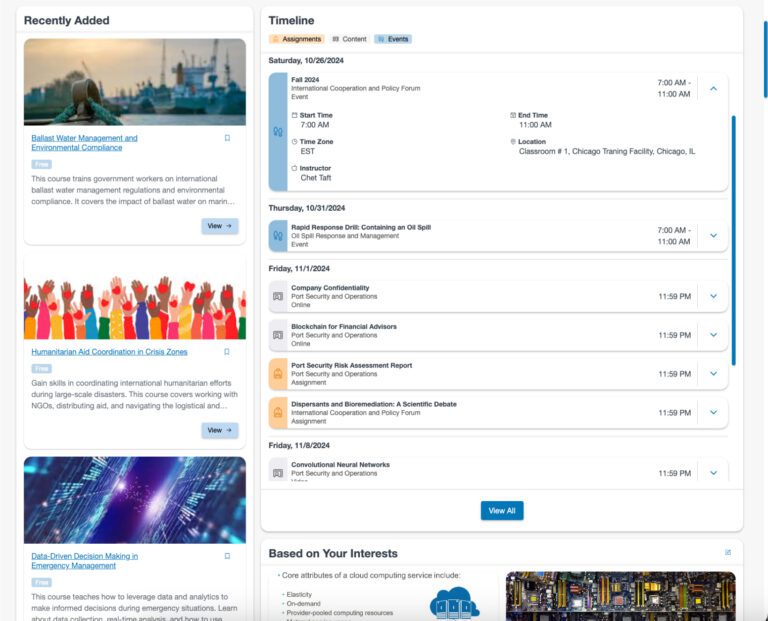Open the Ballast Water Management course link
Image resolution: width=768 pixels, height=621 pixels.
pyautogui.click(x=84, y=142)
